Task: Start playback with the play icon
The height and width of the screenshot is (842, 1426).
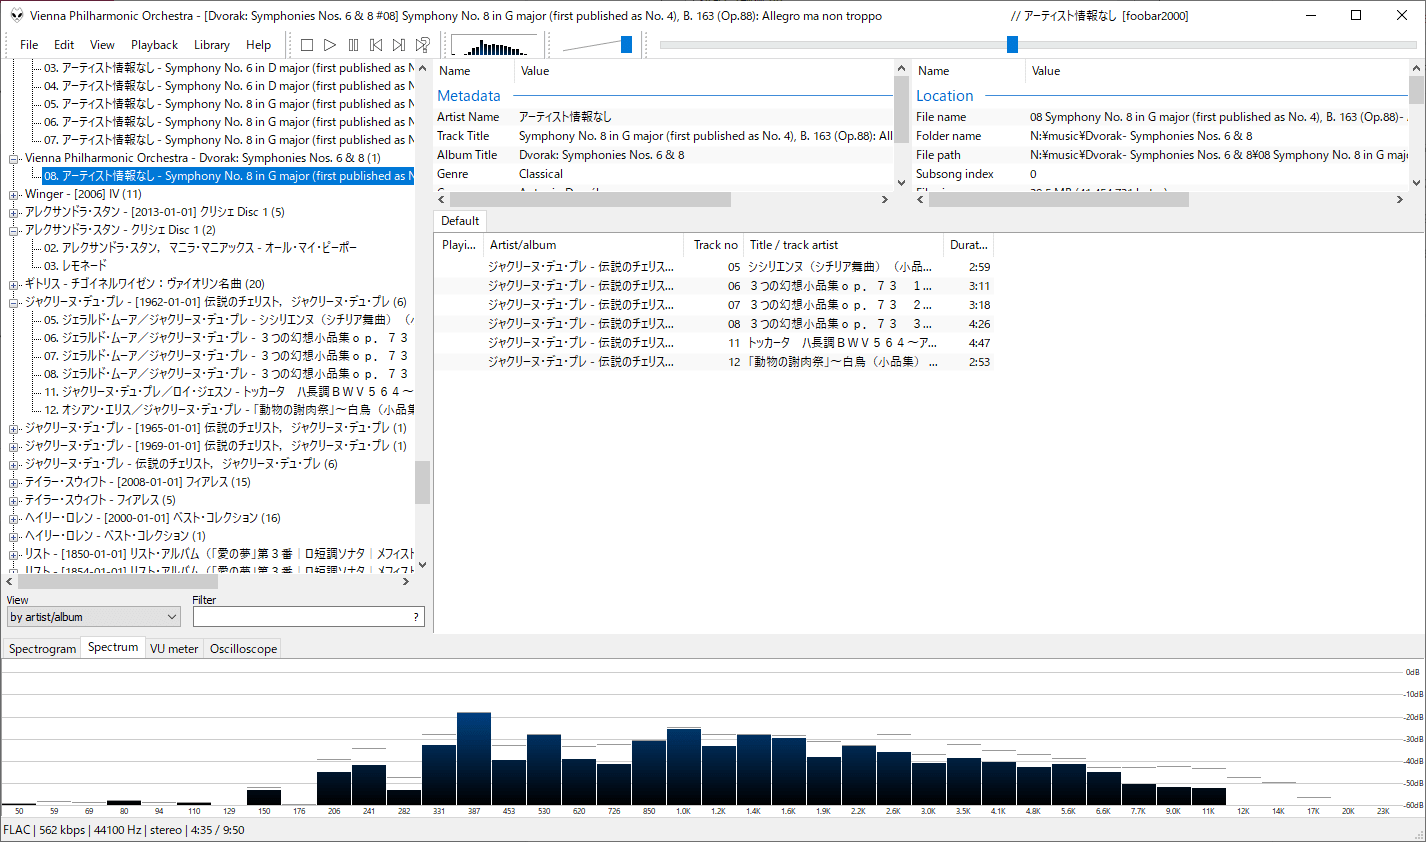Action: (331, 44)
